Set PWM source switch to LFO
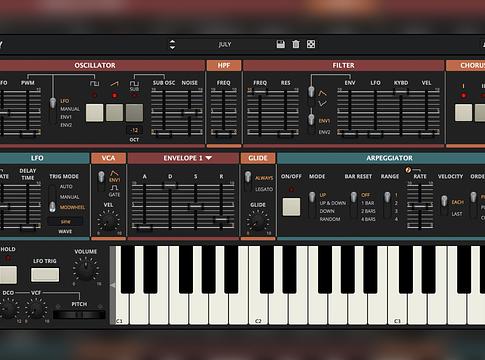 pyautogui.click(x=65, y=101)
